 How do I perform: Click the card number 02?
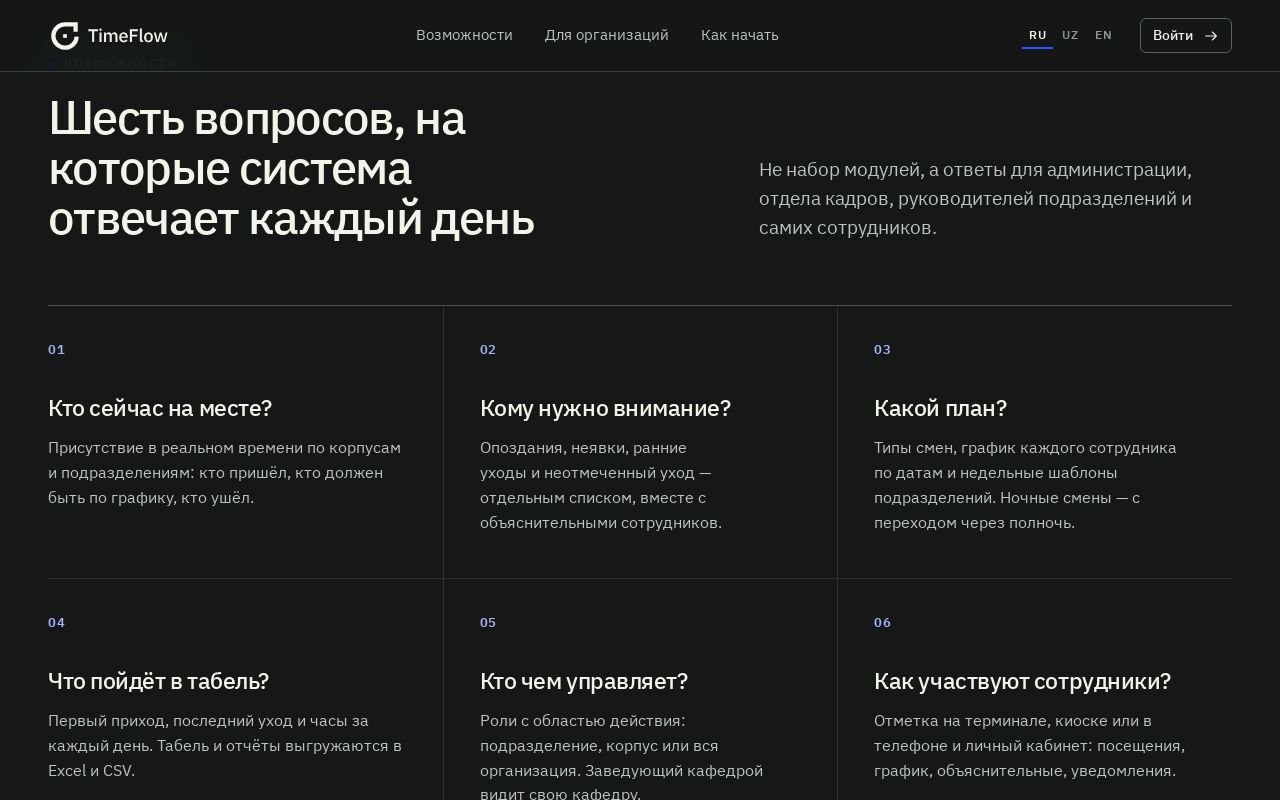[x=488, y=349]
